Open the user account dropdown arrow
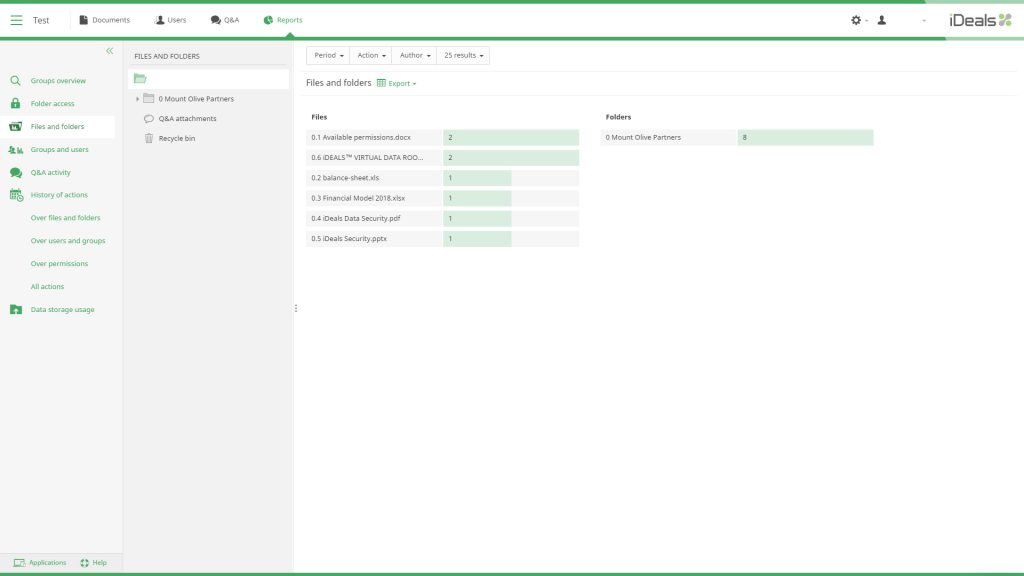 pos(924,21)
